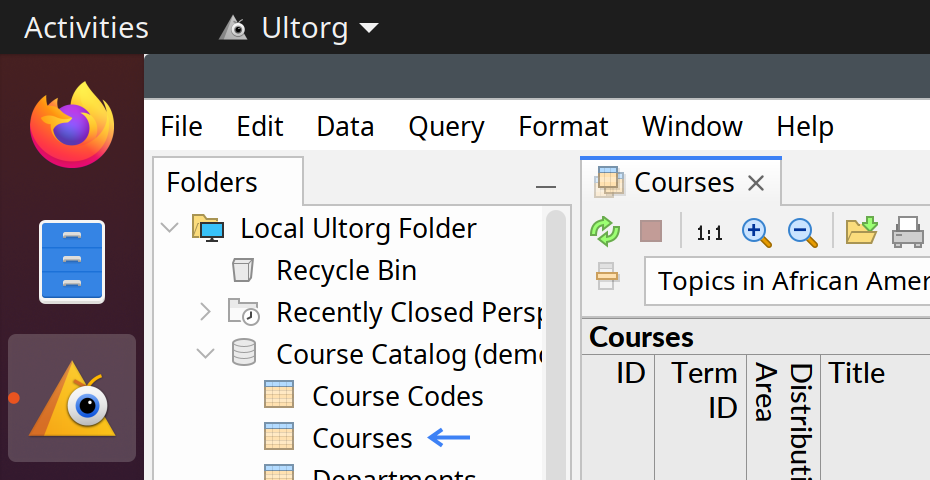
Task: Click the Zoom In magnifier icon
Action: pyautogui.click(x=757, y=232)
